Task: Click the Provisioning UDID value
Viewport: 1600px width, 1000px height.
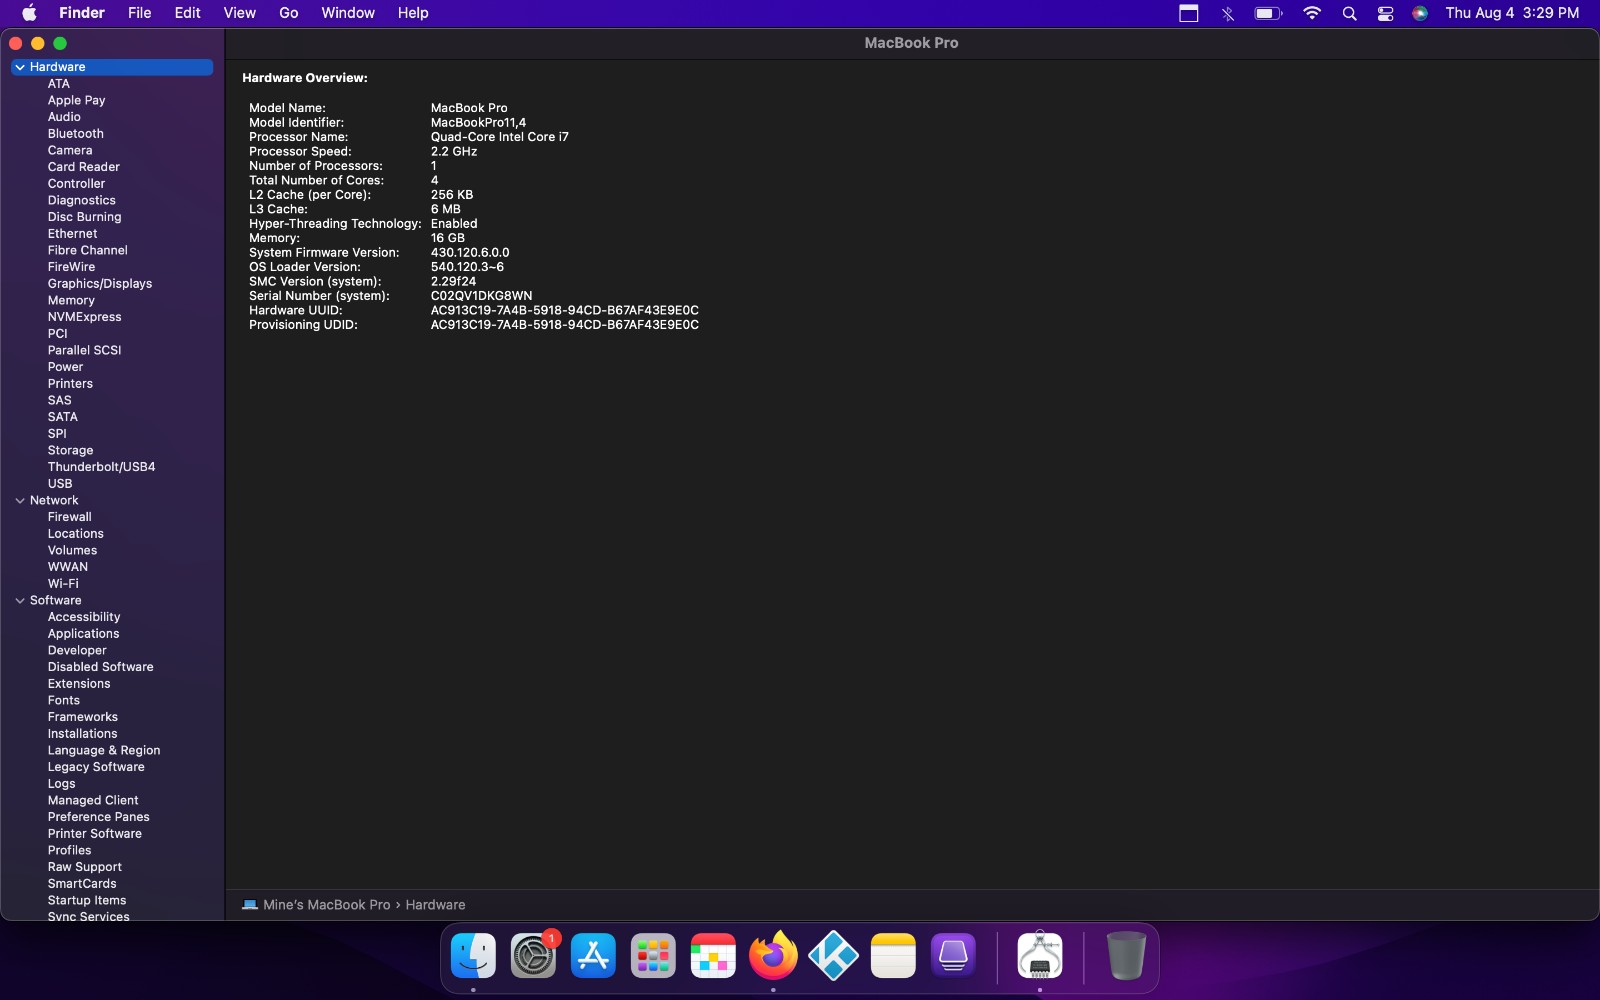Action: tap(564, 325)
